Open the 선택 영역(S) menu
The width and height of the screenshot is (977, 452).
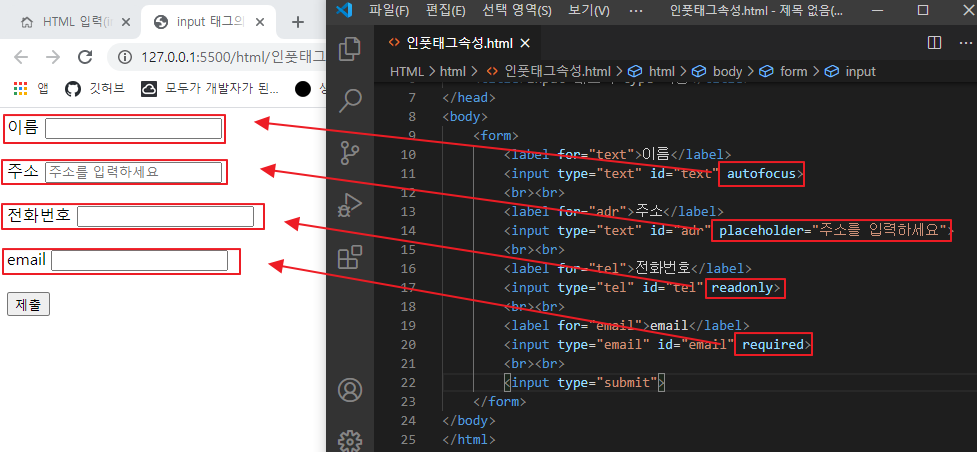coord(517,10)
